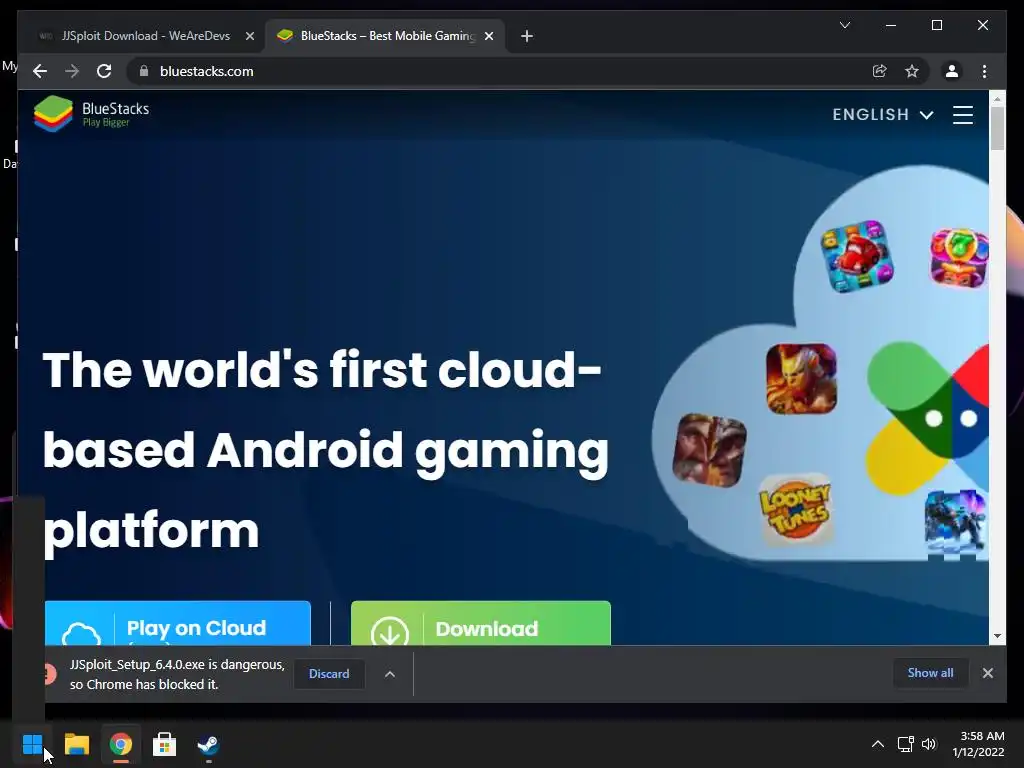Click Show all downloads

(x=930, y=673)
